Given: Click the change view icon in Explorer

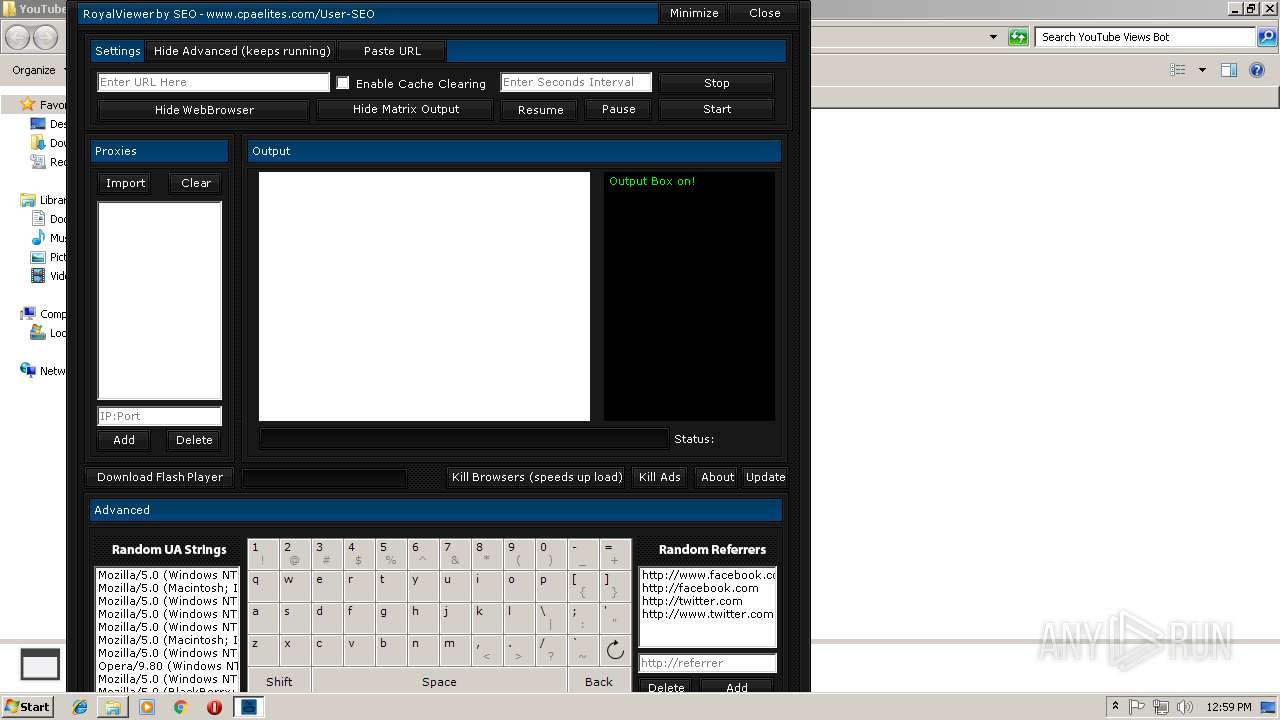Looking at the screenshot, I should tap(1178, 70).
